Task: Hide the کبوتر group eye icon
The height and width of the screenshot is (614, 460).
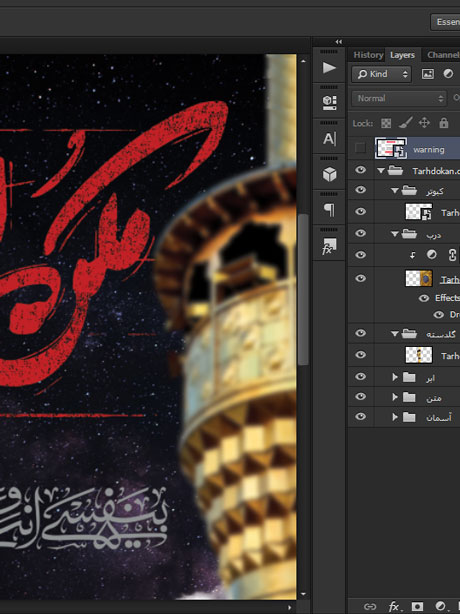Action: tap(361, 190)
